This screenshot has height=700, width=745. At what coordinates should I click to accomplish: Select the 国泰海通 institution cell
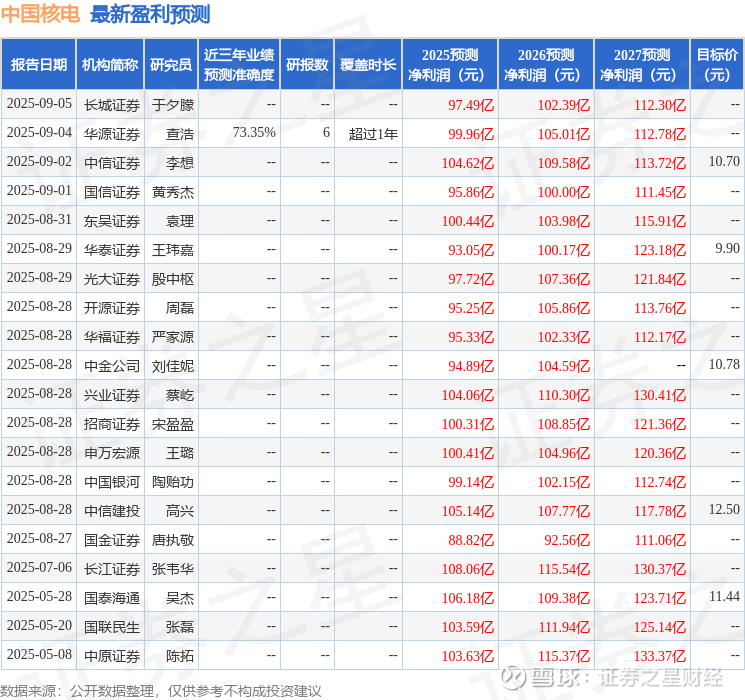click(112, 598)
